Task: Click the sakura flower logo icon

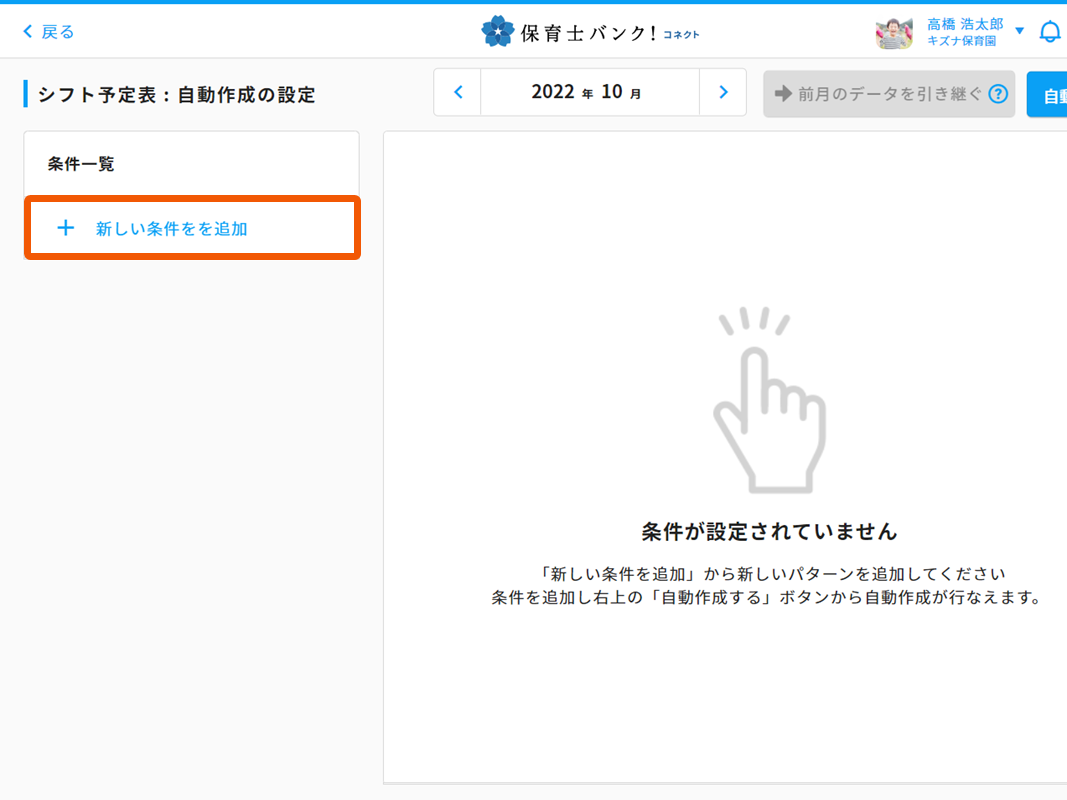Action: [497, 32]
